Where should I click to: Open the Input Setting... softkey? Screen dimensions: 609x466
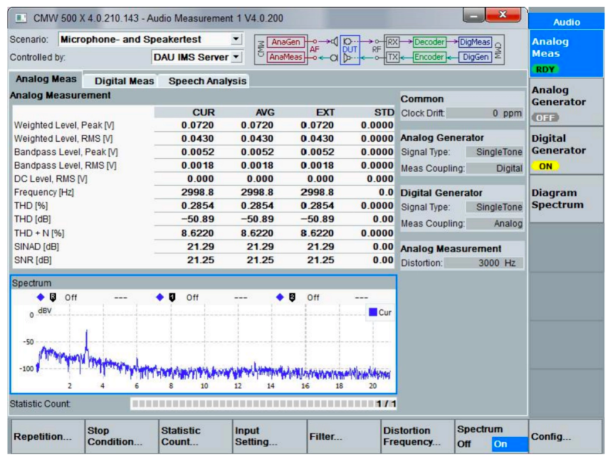[270, 436]
